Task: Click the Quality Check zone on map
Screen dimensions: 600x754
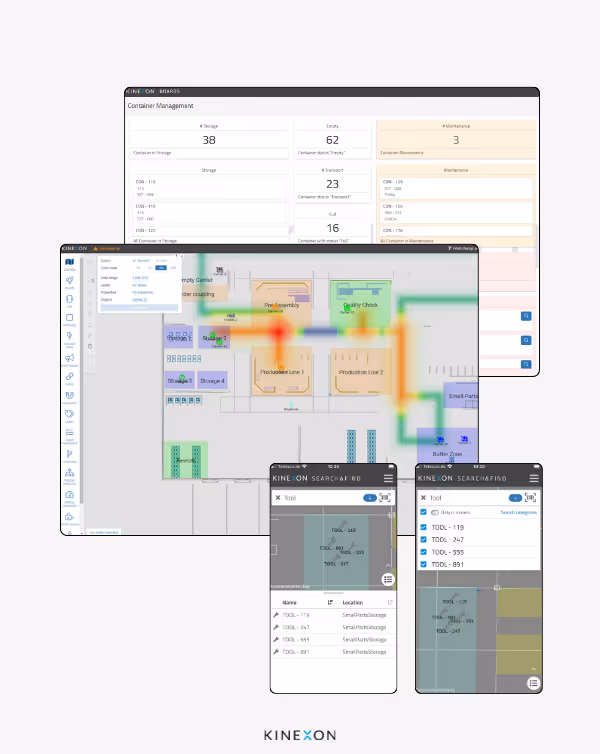Action: pos(360,305)
